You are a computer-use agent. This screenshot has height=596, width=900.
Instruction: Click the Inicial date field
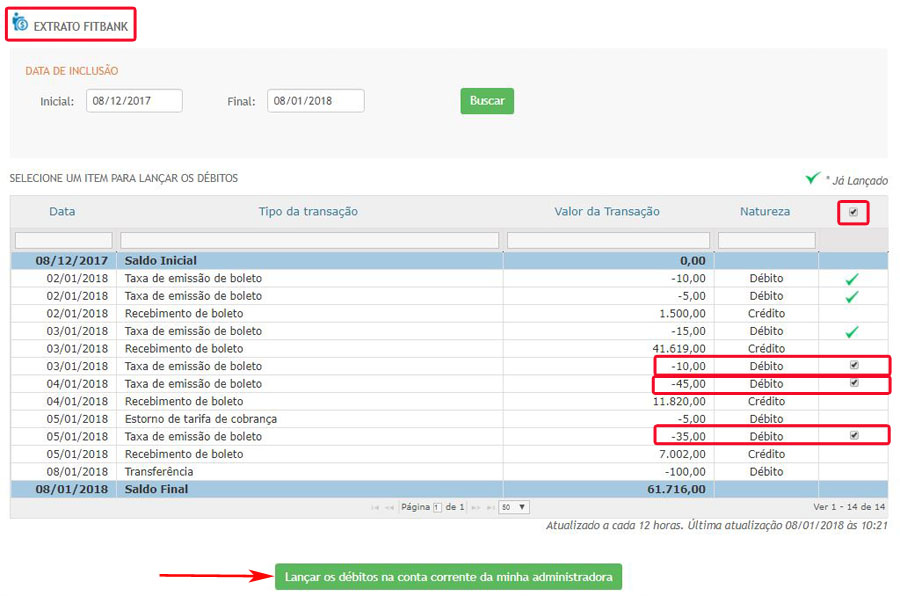(134, 101)
